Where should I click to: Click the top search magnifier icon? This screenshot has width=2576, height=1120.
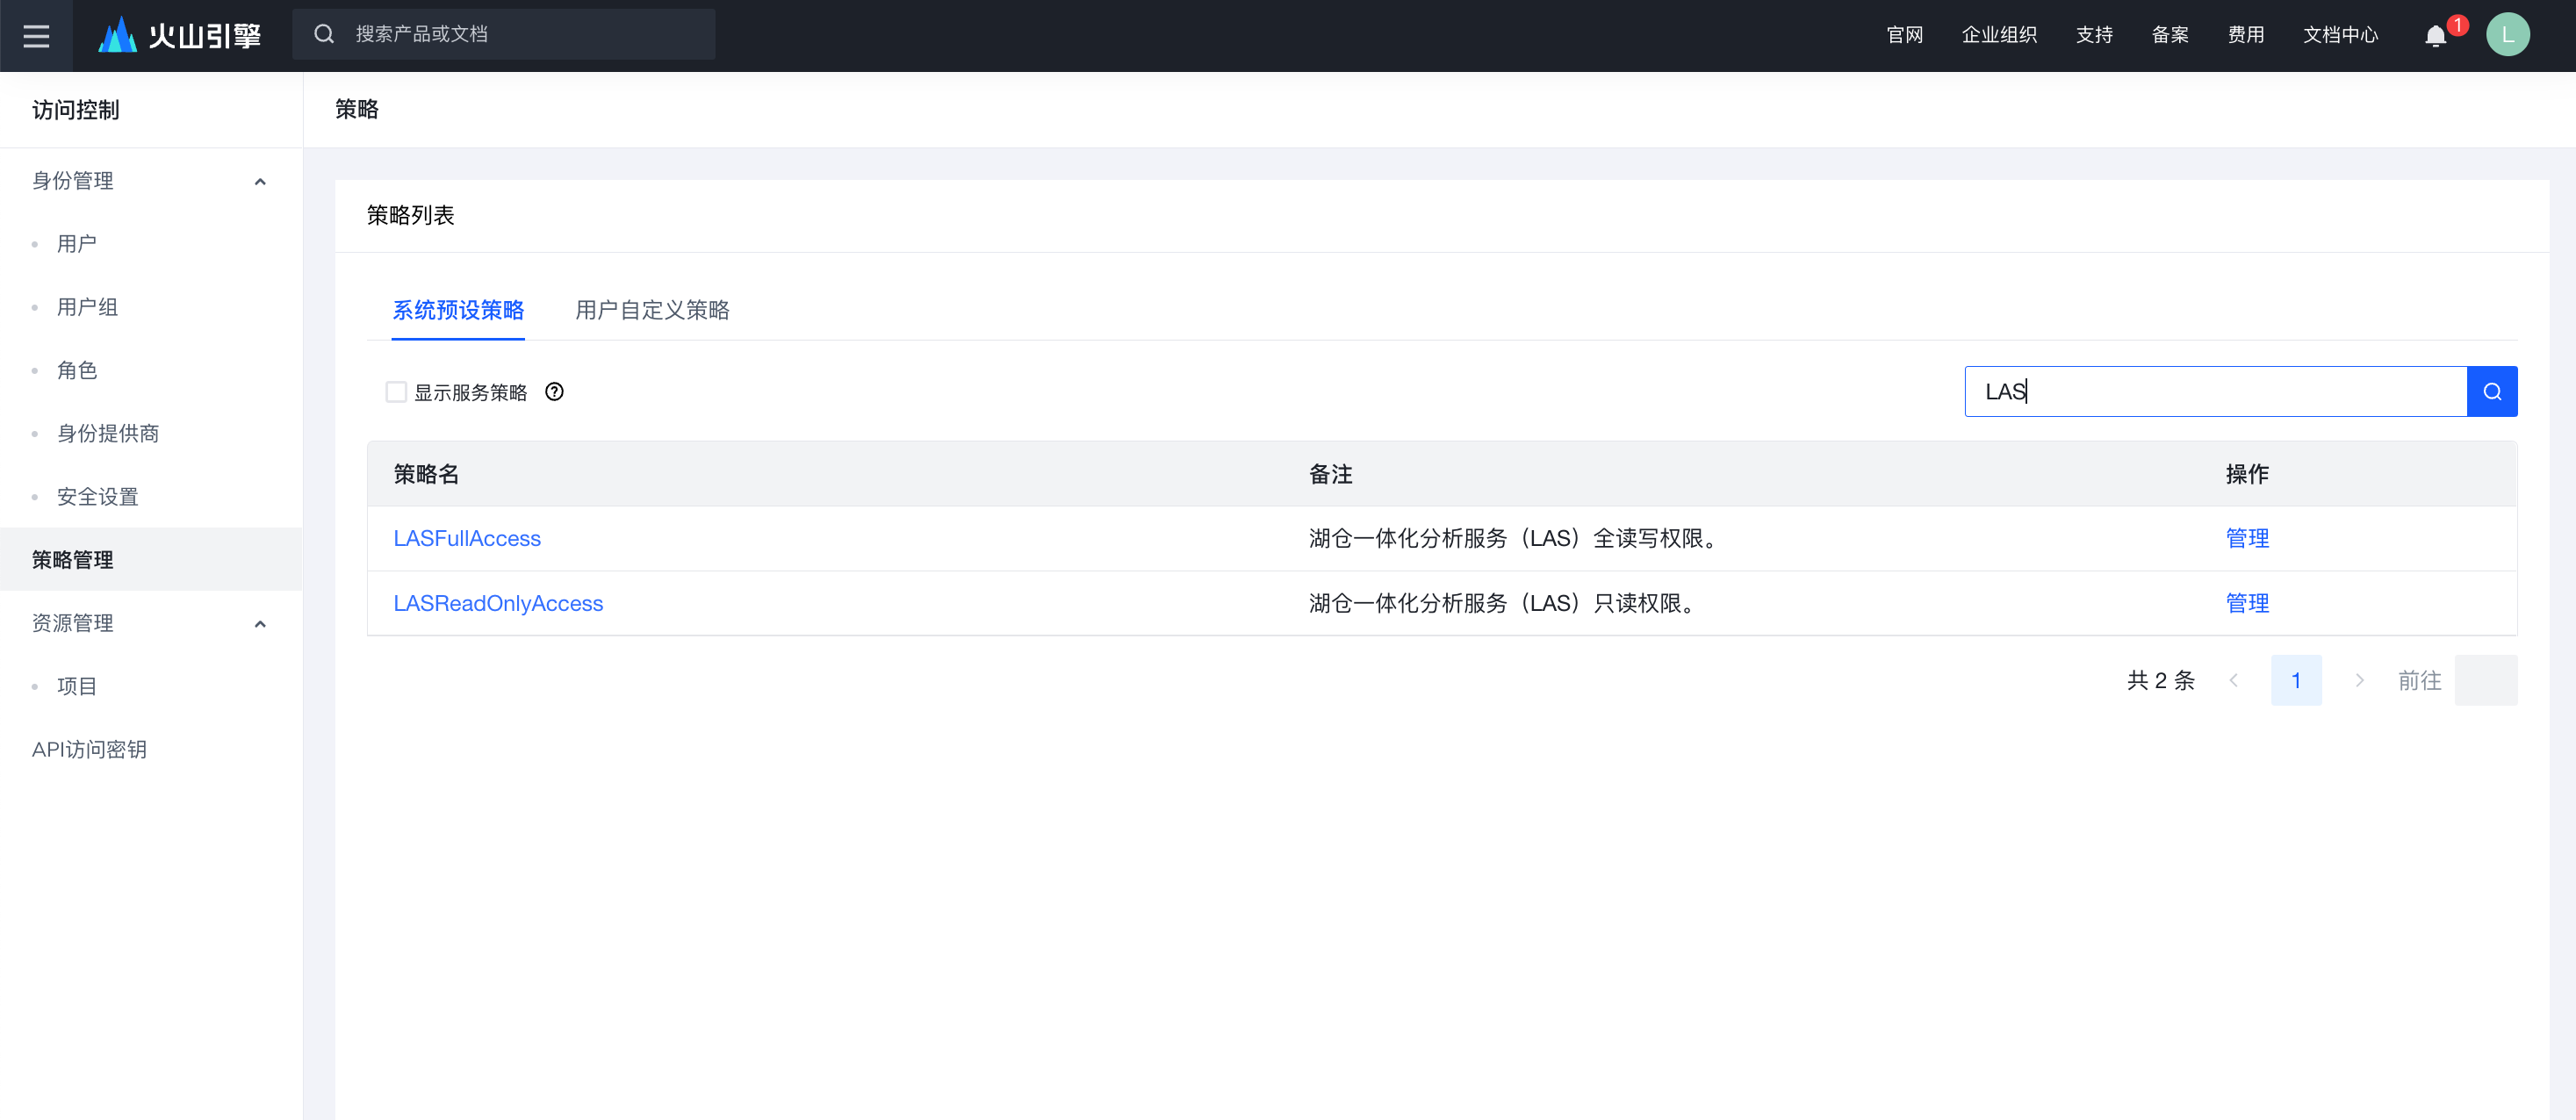tap(324, 34)
